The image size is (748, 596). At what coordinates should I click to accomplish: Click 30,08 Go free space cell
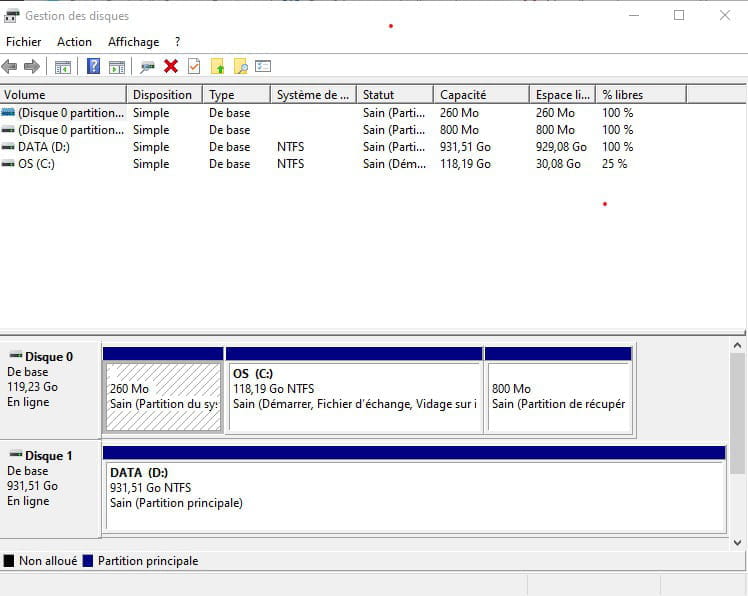pyautogui.click(x=558, y=164)
